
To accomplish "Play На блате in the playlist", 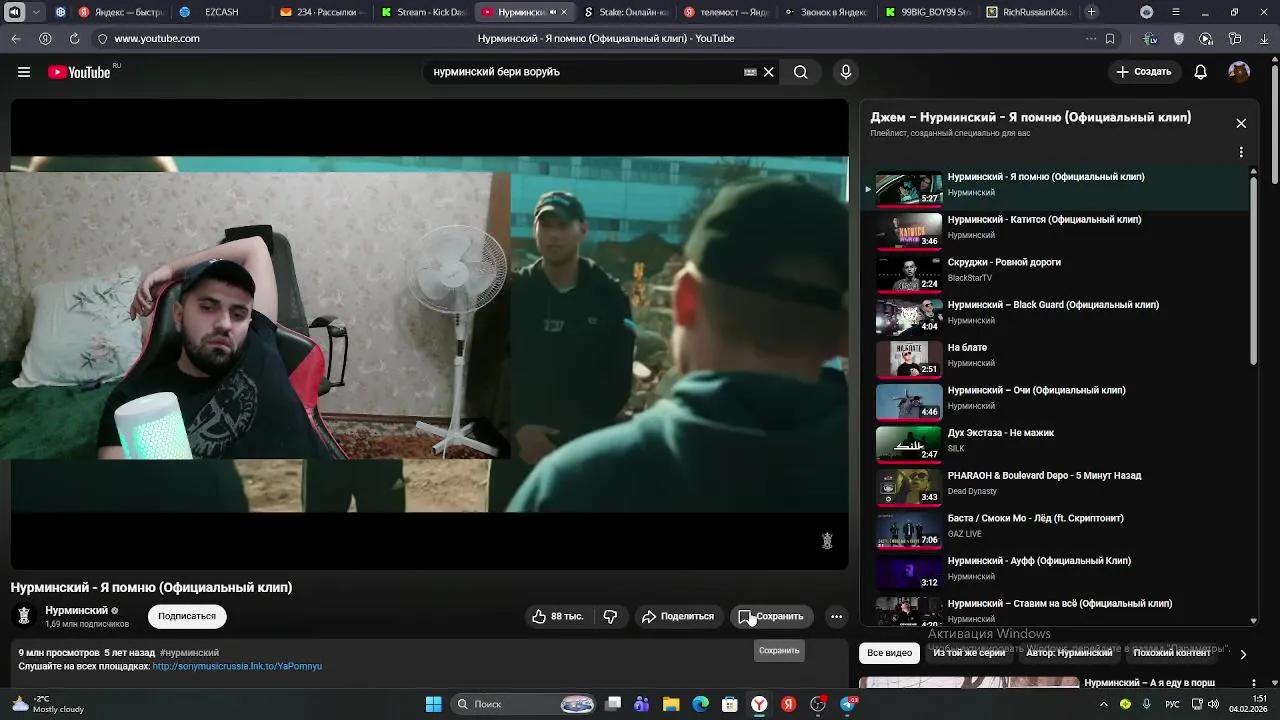I will (x=1055, y=357).
